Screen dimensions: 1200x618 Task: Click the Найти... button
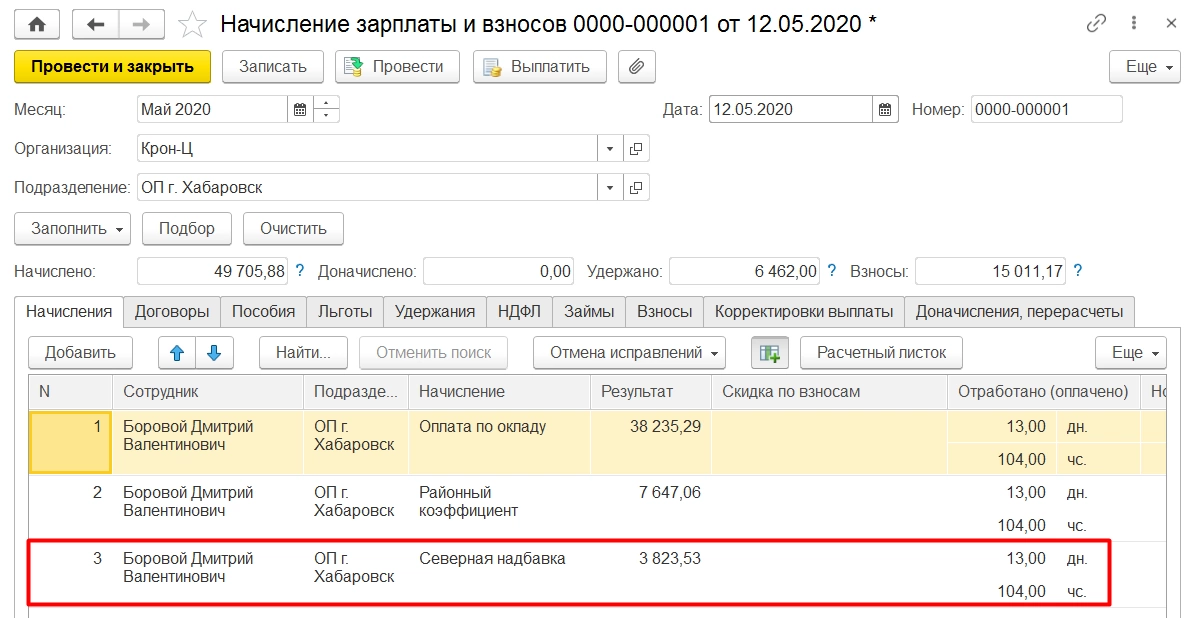click(303, 352)
